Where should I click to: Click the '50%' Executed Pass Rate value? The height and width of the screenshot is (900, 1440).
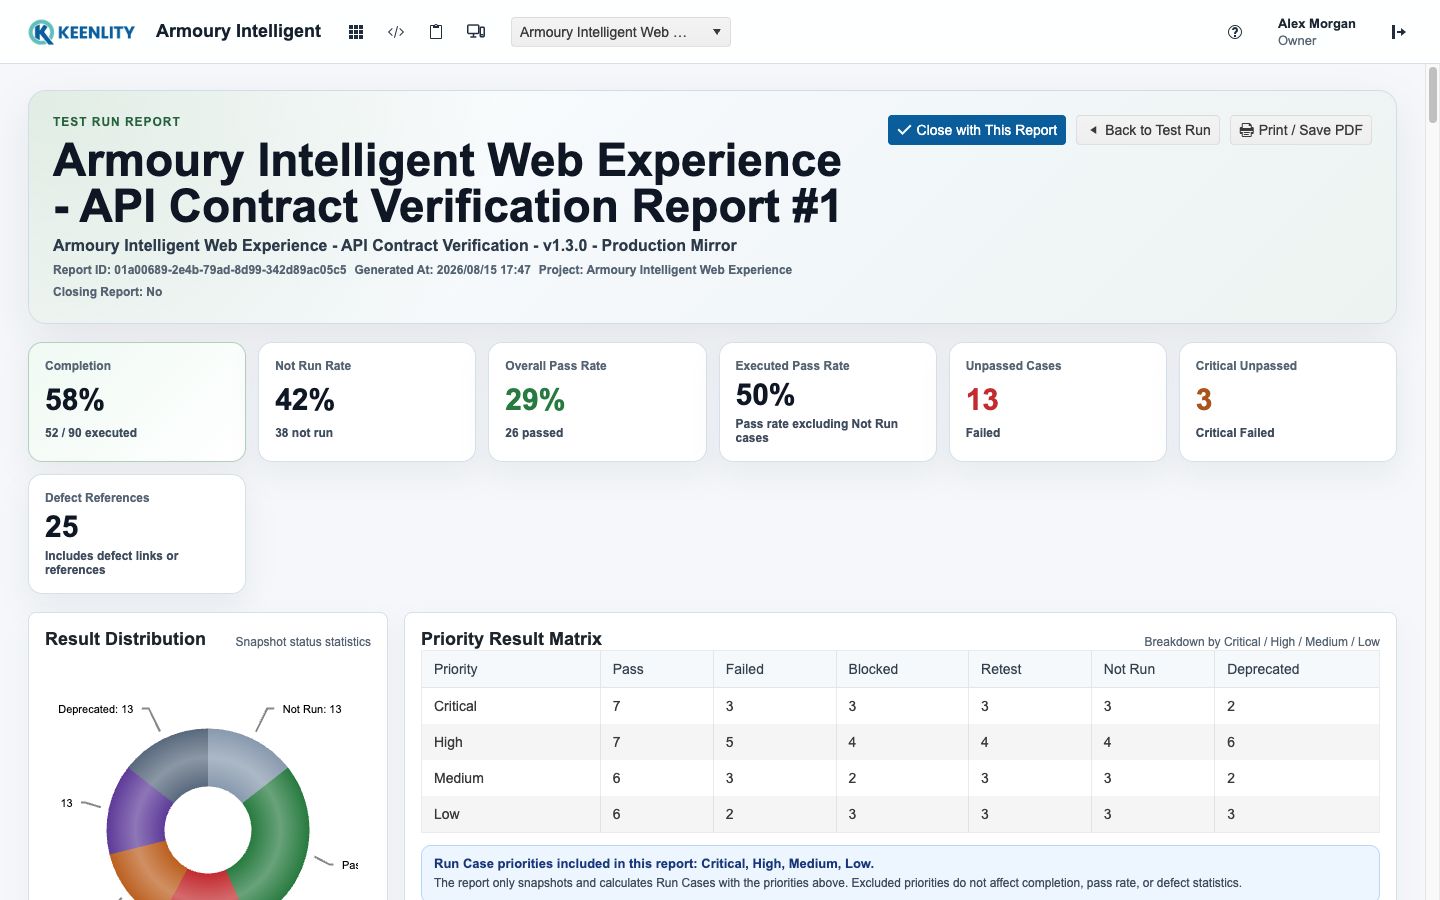pyautogui.click(x=765, y=395)
